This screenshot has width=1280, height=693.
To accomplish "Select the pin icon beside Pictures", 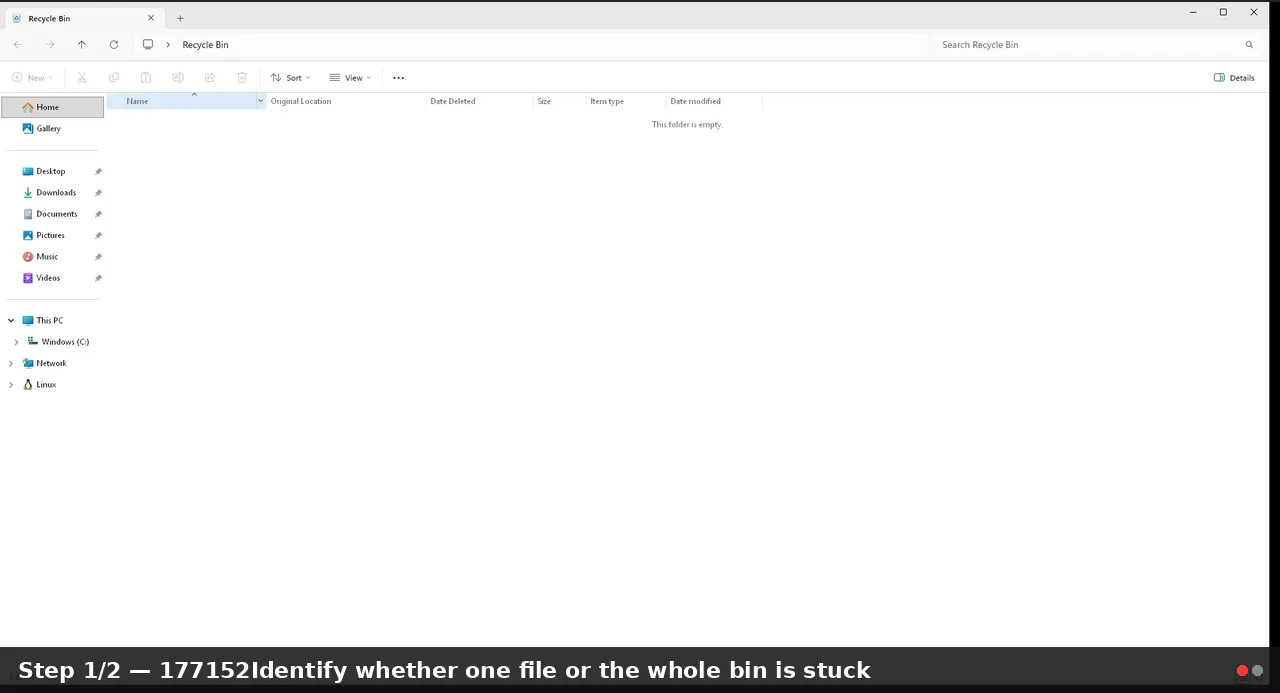I will click(98, 236).
